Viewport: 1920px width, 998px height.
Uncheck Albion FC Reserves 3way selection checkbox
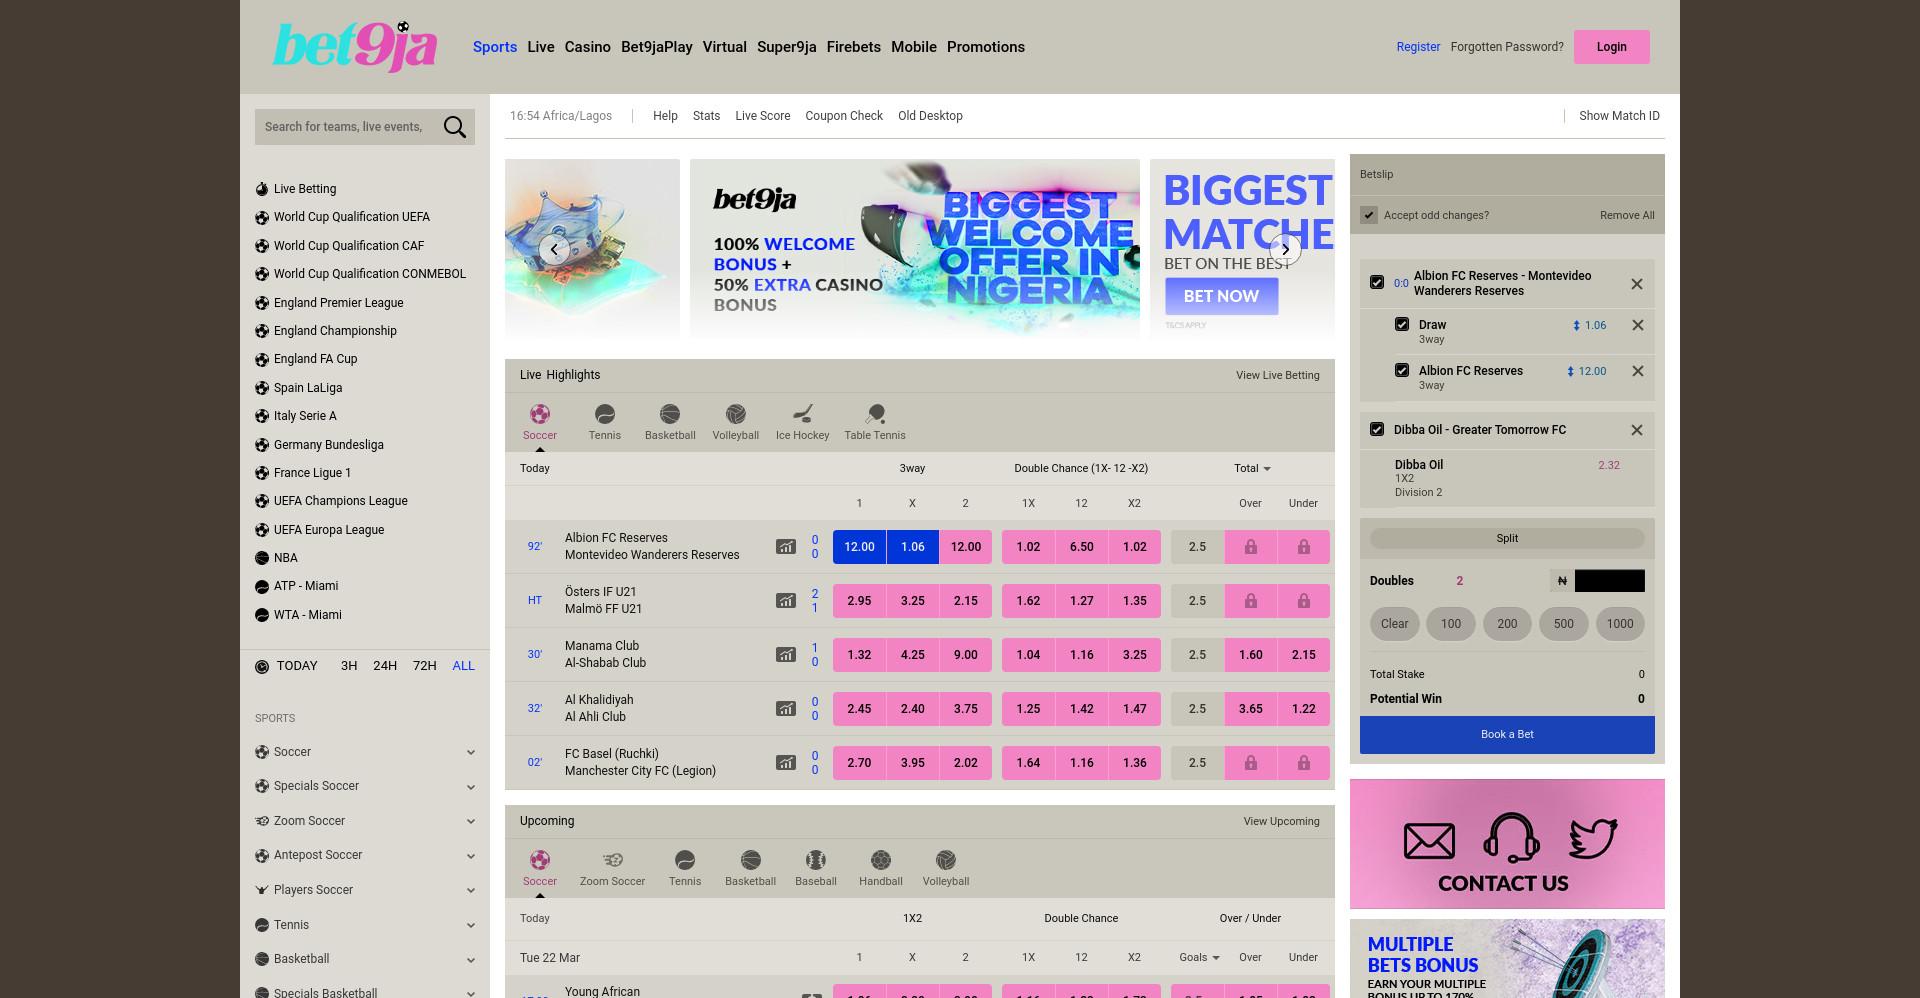click(x=1402, y=370)
